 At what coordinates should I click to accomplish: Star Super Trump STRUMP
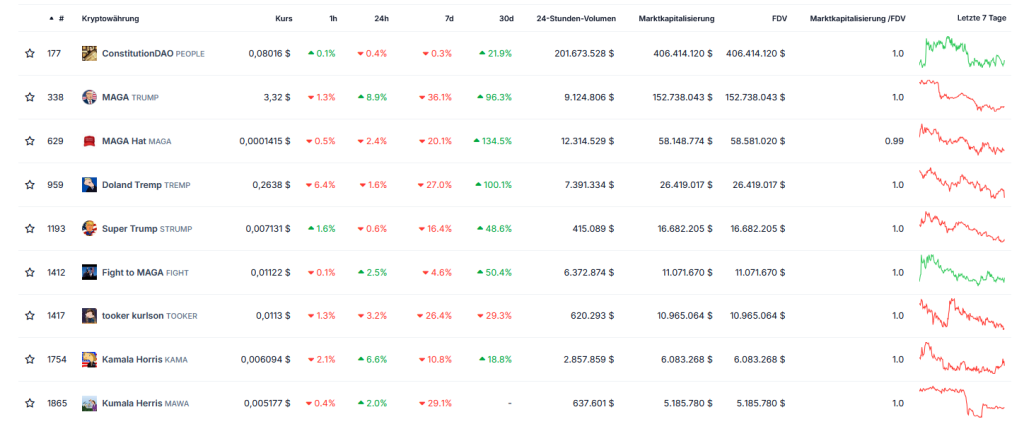(x=29, y=229)
